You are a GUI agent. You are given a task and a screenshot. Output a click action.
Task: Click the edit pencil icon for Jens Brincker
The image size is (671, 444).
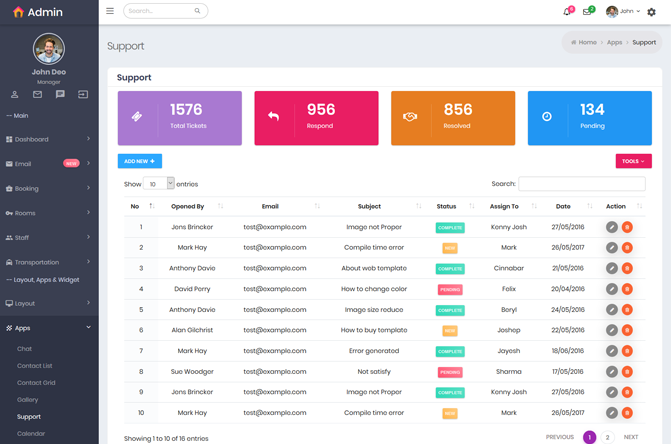611,227
